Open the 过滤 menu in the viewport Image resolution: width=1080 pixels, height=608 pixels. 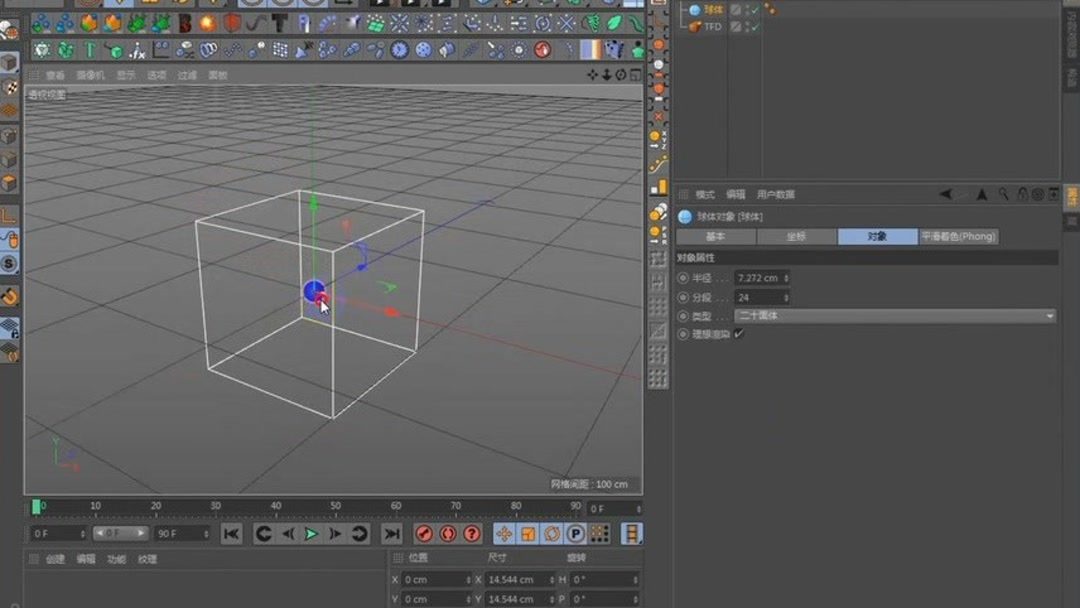186,74
